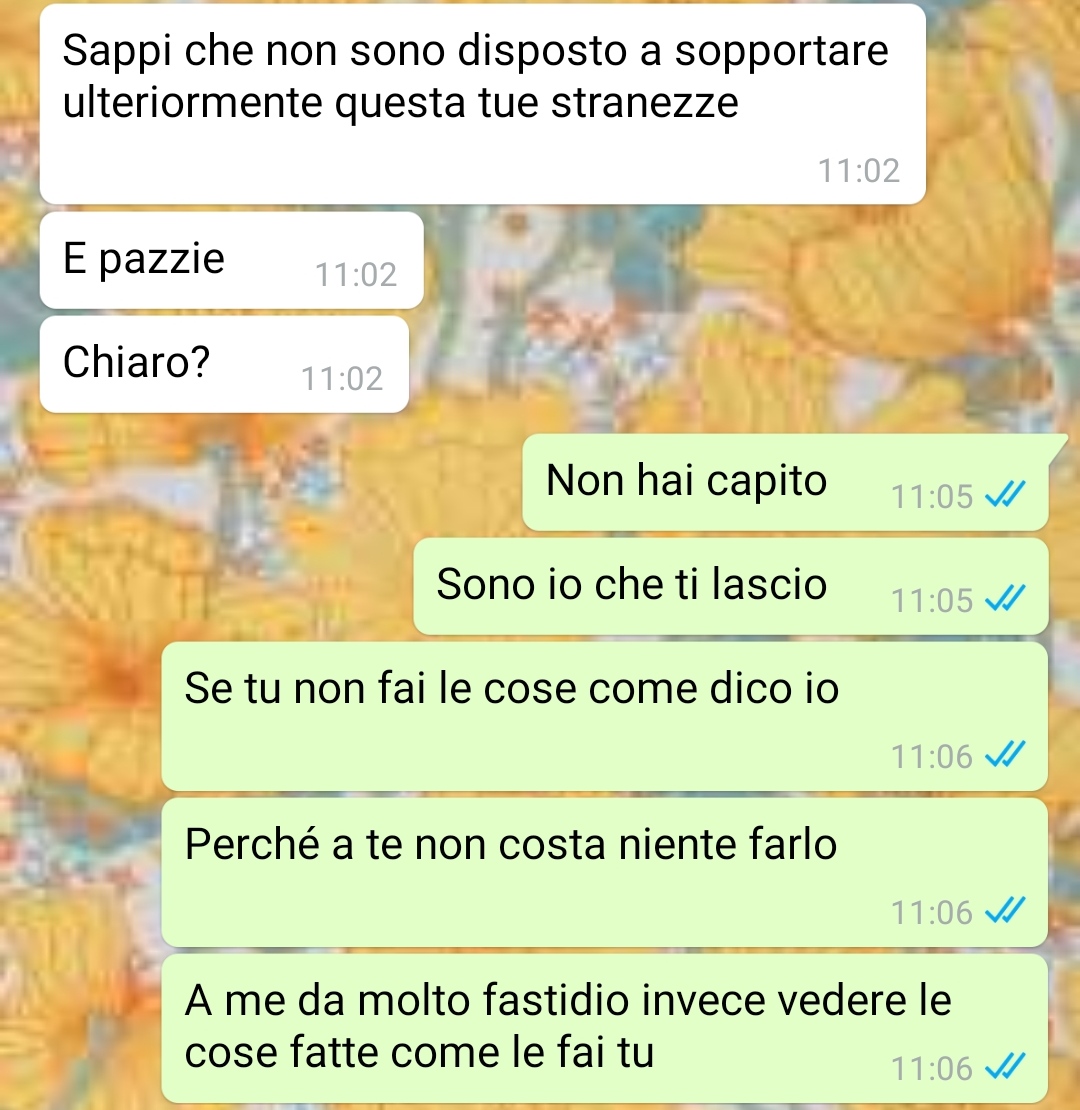This screenshot has width=1080, height=1110.
Task: Tap the 11:02 timestamp beside "E pazzie"
Action: coord(356,275)
